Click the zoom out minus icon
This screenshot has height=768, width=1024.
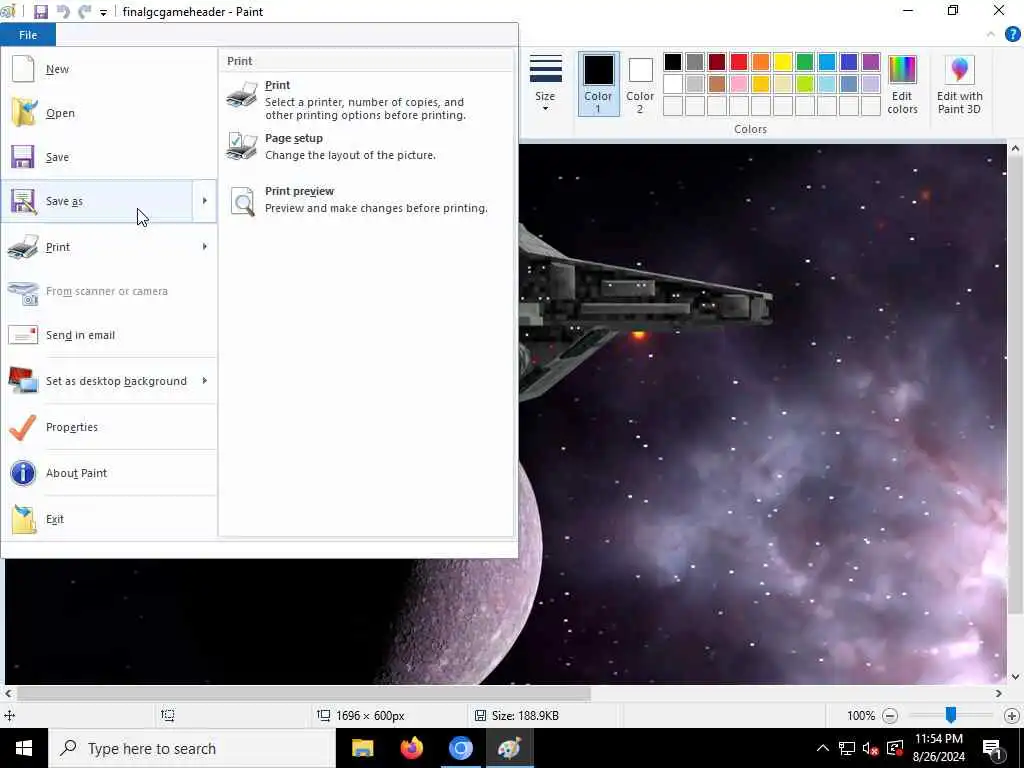click(x=889, y=716)
